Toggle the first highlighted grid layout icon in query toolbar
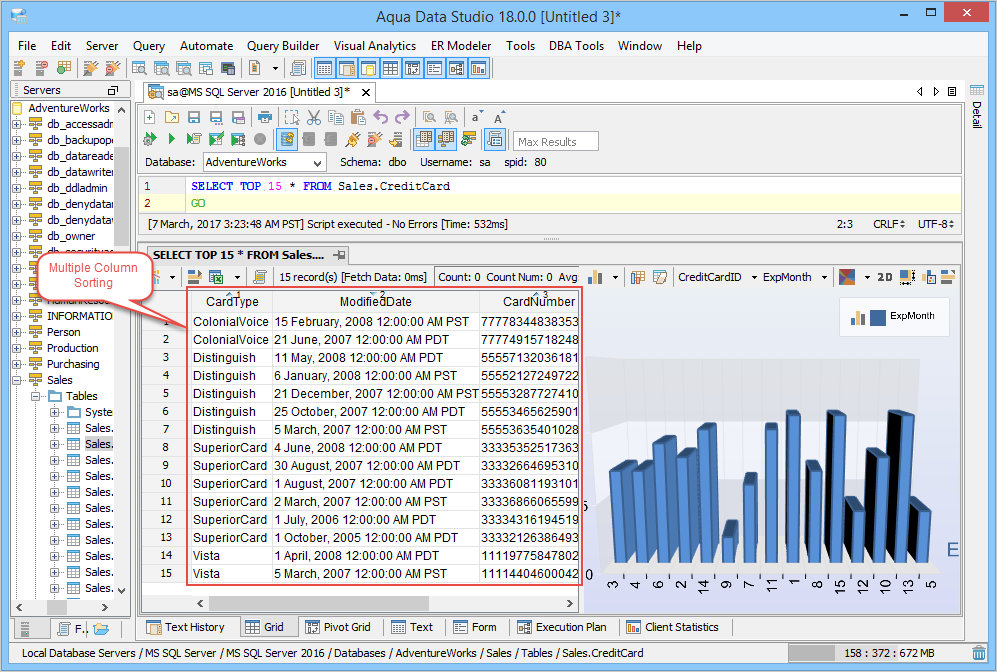Image resolution: width=997 pixels, height=672 pixels. [424, 139]
